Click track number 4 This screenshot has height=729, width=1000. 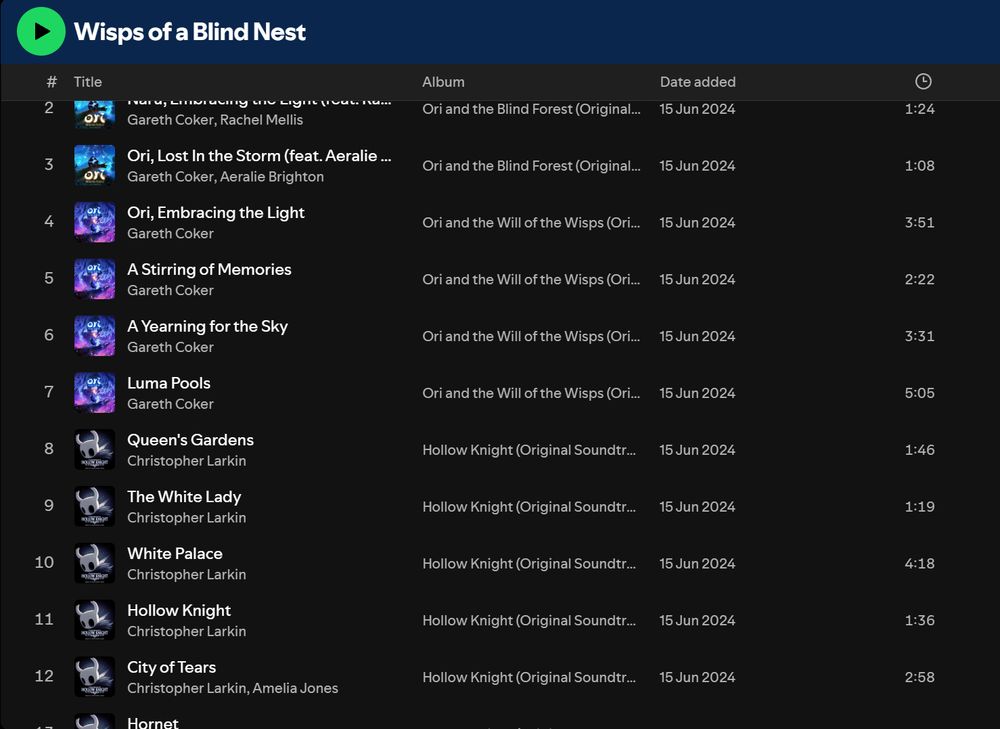click(49, 222)
